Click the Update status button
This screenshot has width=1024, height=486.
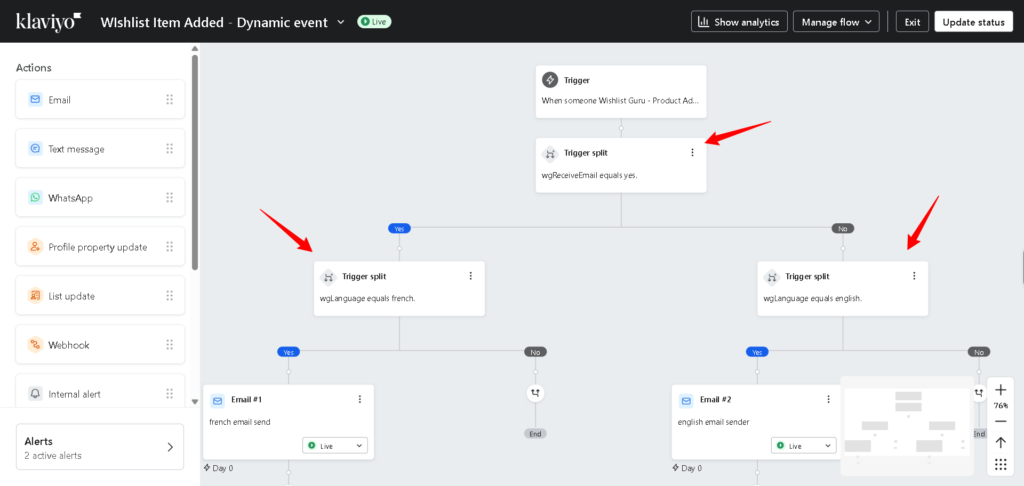tap(973, 22)
